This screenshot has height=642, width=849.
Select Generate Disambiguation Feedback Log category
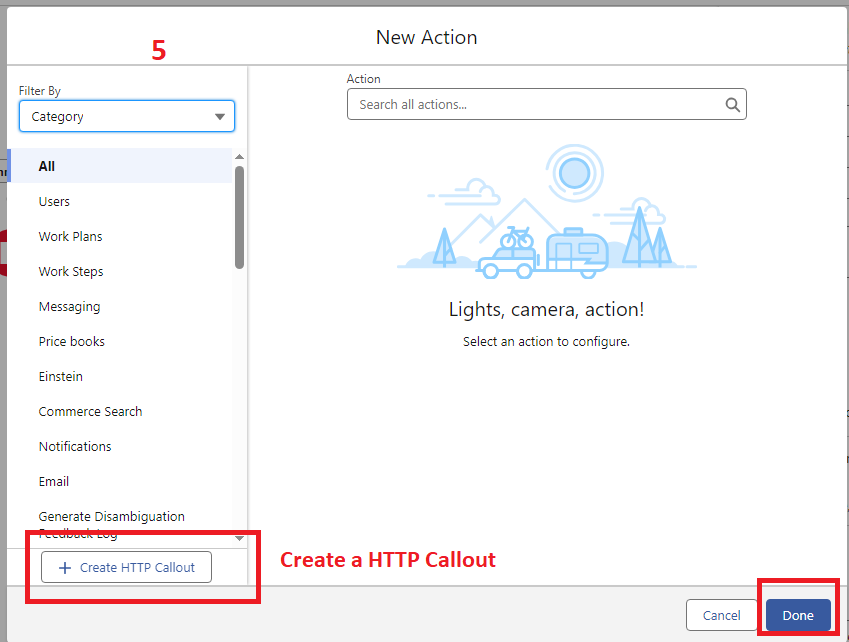point(111,517)
